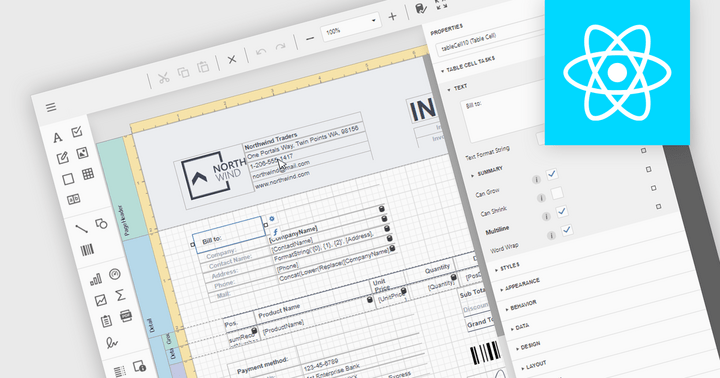Uncheck the Word Wrap checkbox
The height and width of the screenshot is (378, 720).
click(x=567, y=230)
